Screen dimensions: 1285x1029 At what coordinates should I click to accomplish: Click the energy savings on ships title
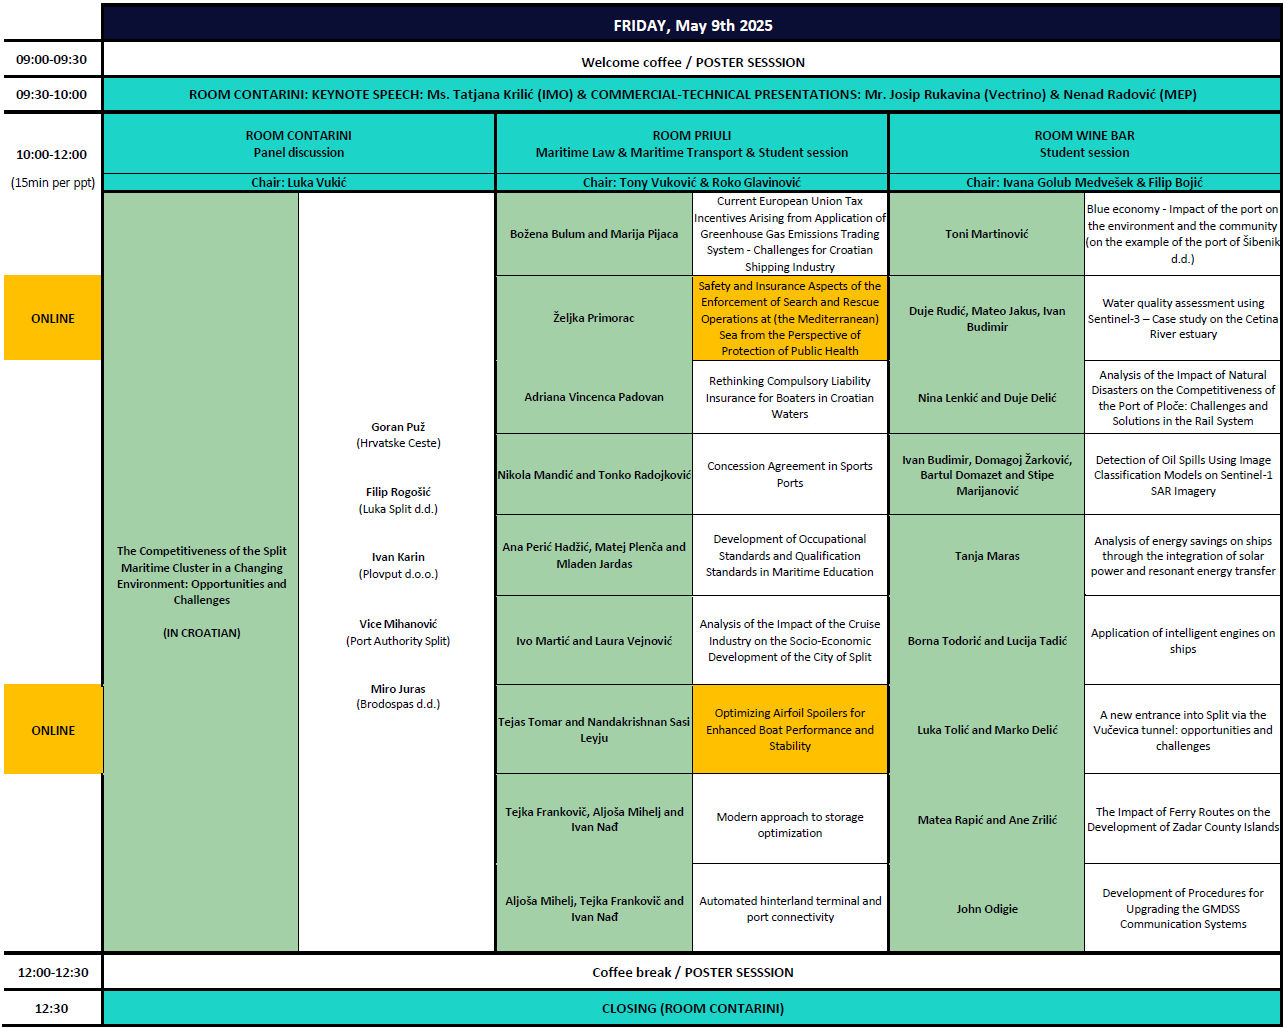tap(1183, 555)
